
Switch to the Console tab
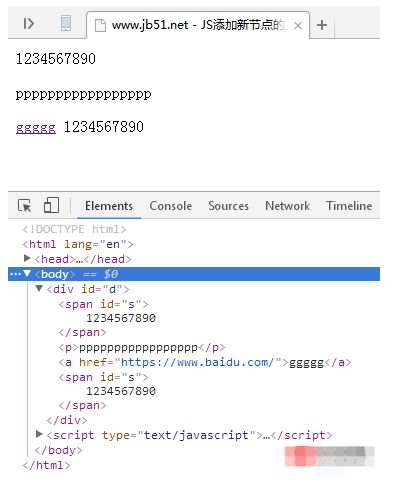(170, 206)
